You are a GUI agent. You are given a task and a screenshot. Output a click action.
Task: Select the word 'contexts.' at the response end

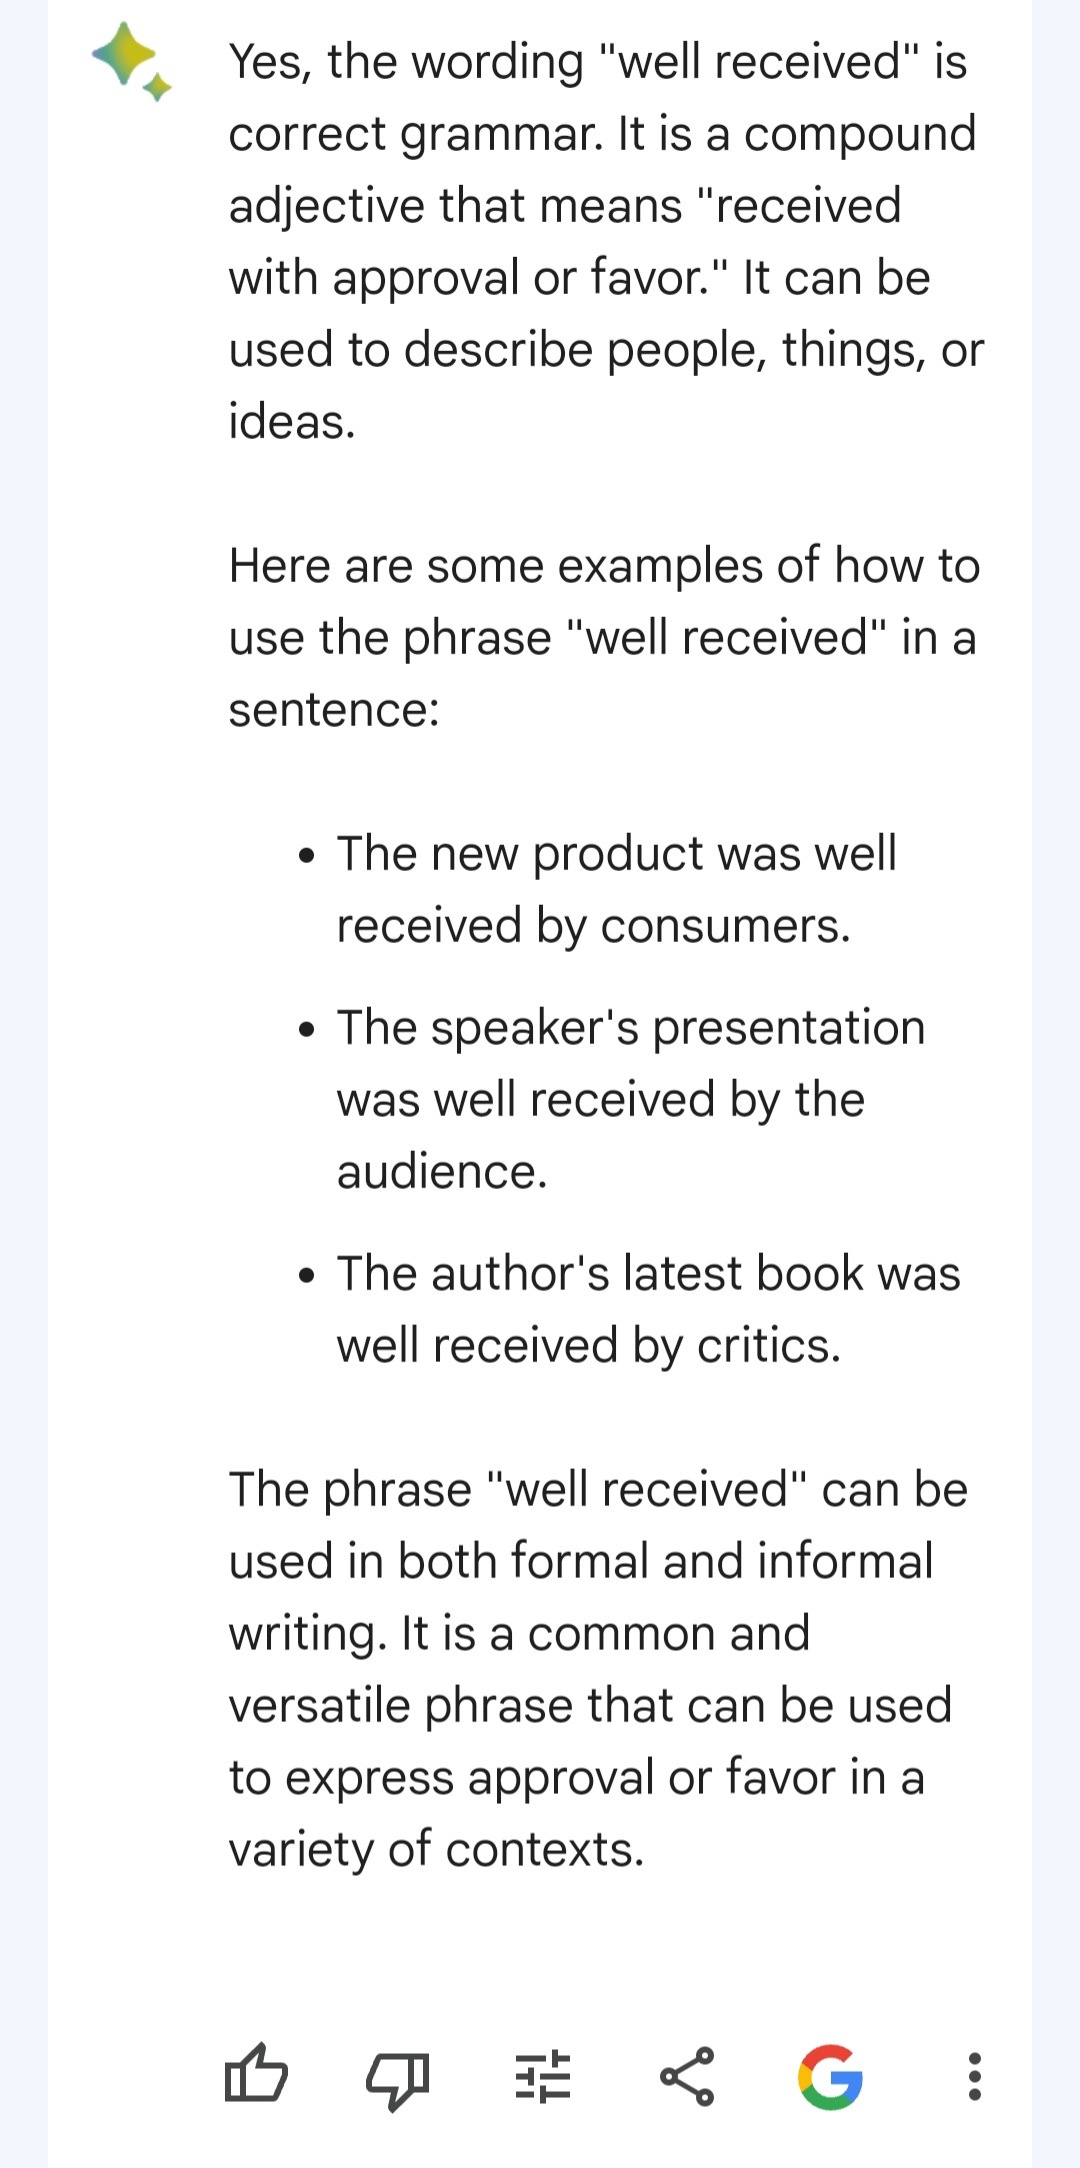pyautogui.click(x=545, y=1850)
